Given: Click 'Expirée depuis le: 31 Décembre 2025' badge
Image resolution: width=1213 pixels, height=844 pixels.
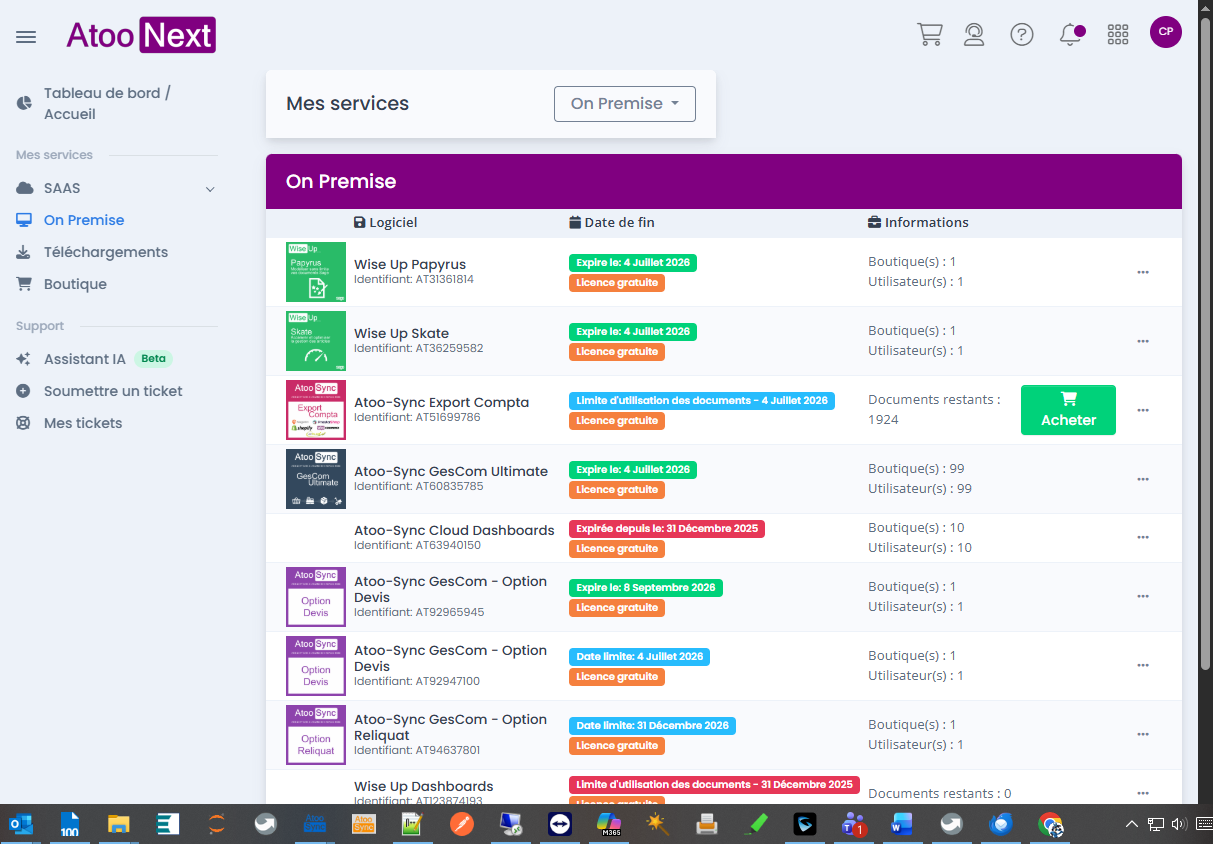Looking at the screenshot, I should 667,529.
